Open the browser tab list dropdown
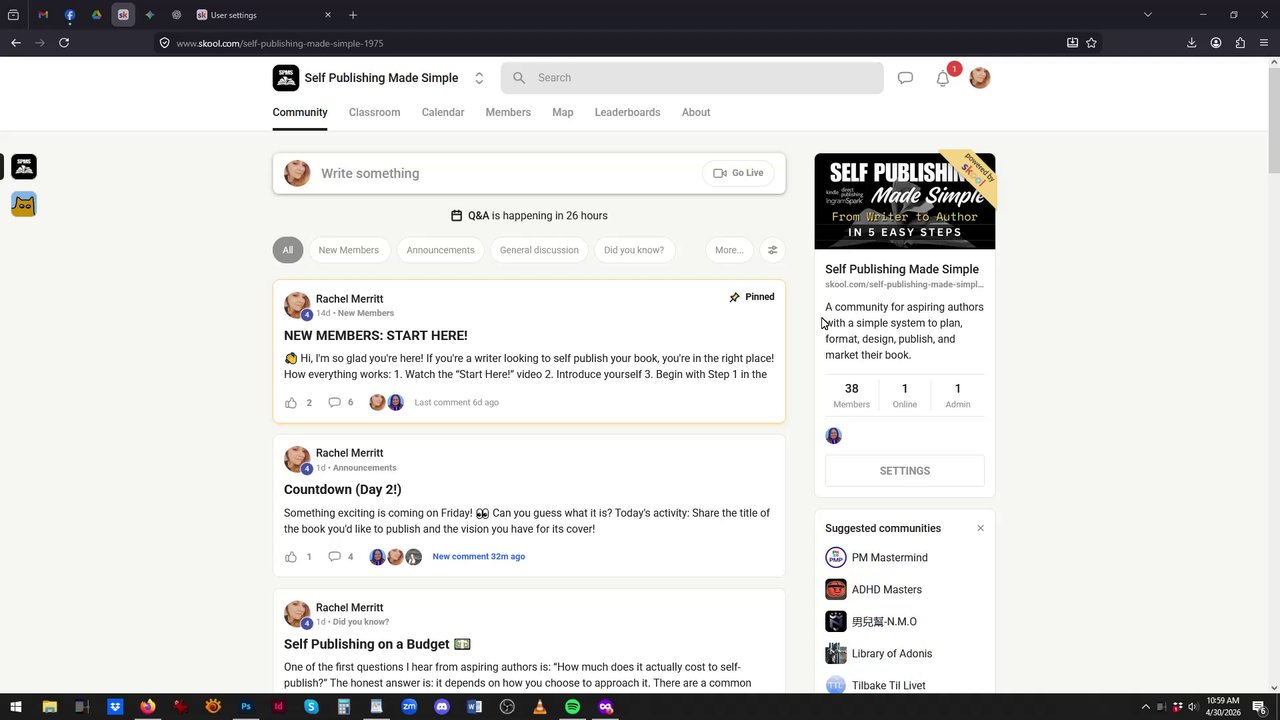The height and width of the screenshot is (720, 1280). coord(1147,15)
